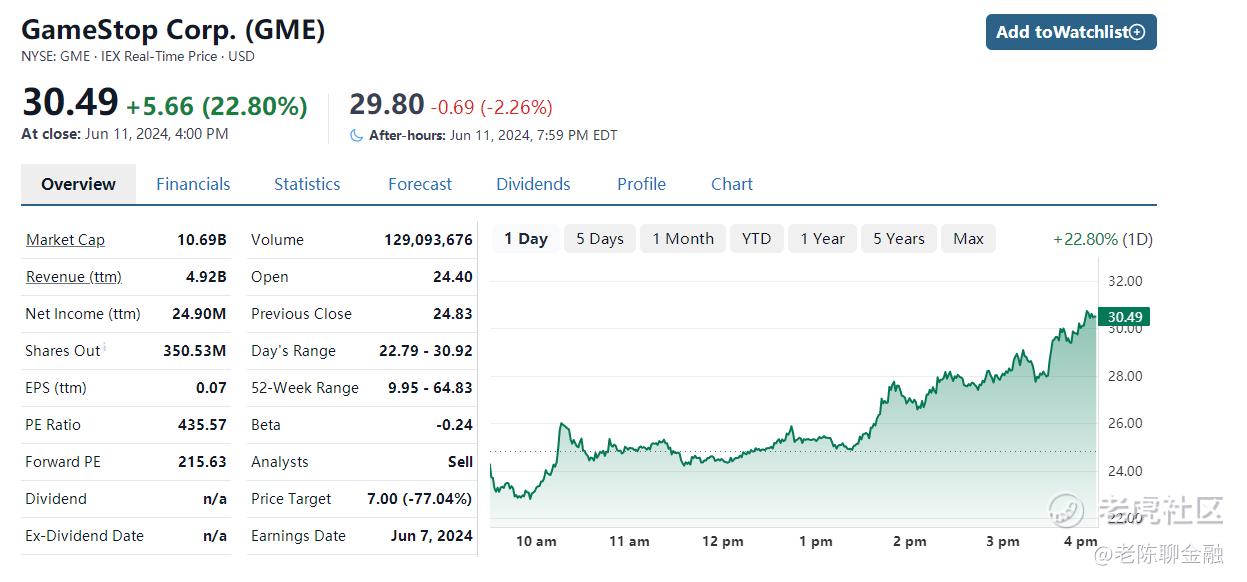Switch to the Chart tab

(732, 184)
